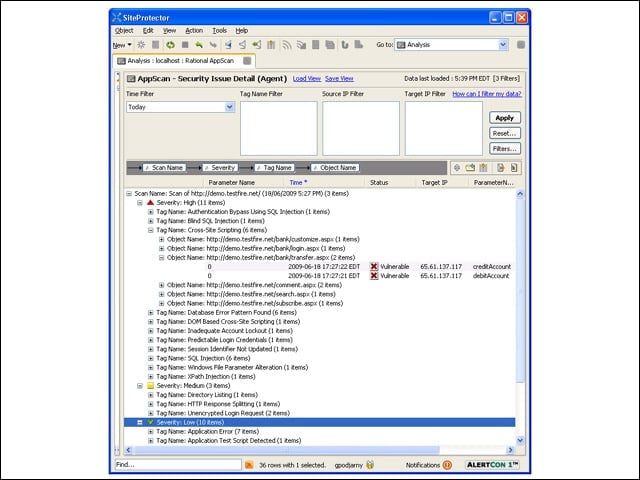Click the sun-shaped gear icon beside New

pos(141,45)
